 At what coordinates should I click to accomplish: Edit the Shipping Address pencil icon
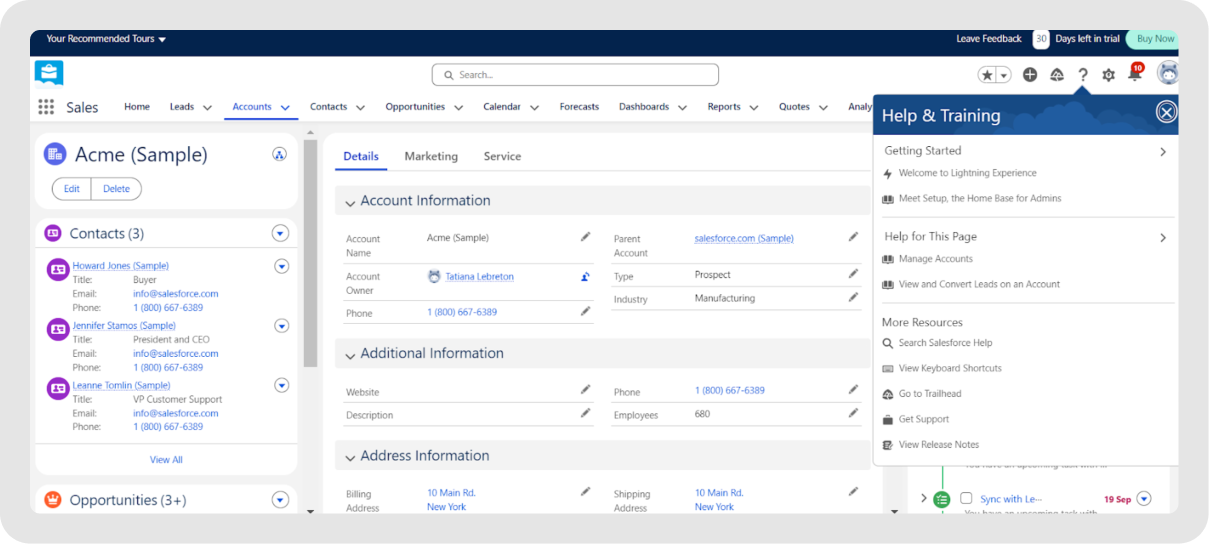853,491
